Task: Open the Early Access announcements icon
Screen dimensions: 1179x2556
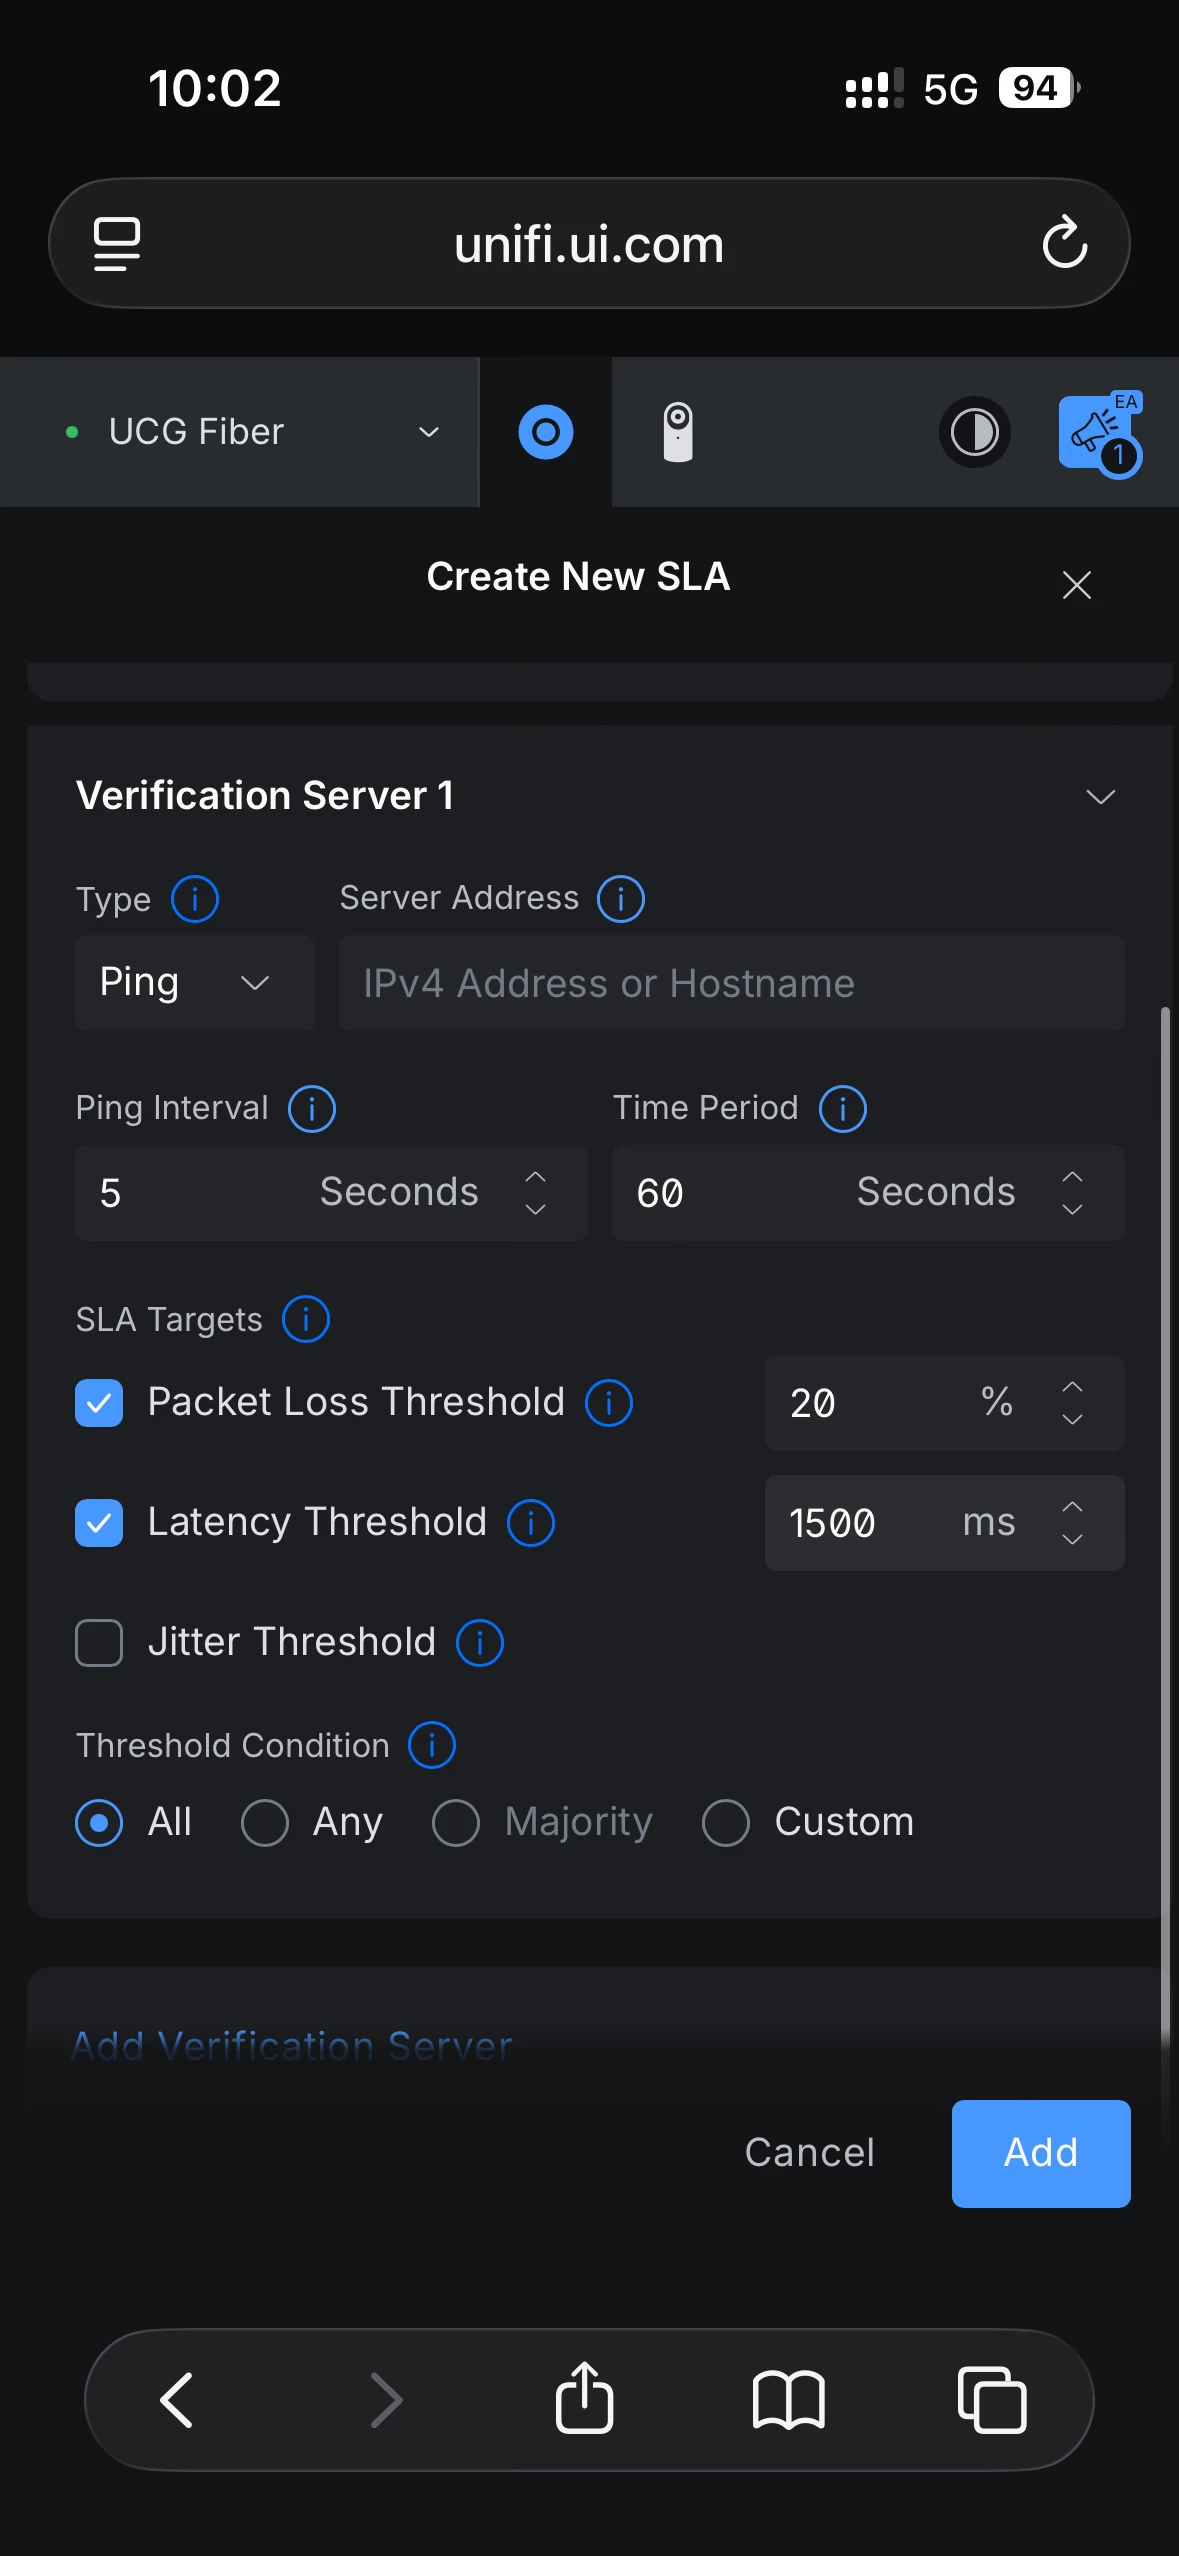Action: (x=1098, y=432)
